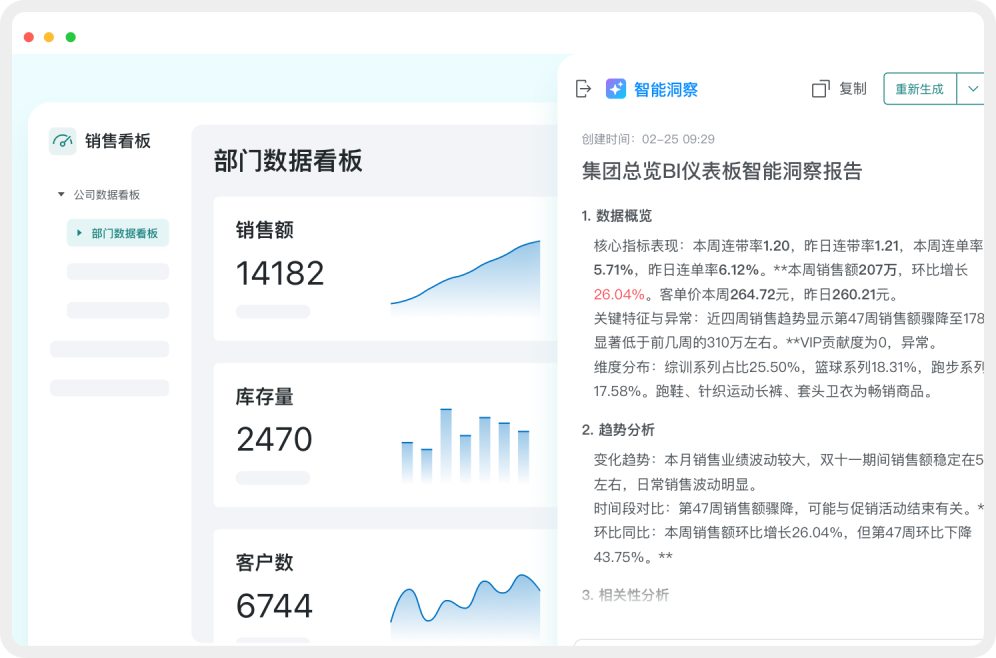Viewport: 996px width, 658px height.
Task: Click the 销售额 value 14182
Action: click(280, 273)
